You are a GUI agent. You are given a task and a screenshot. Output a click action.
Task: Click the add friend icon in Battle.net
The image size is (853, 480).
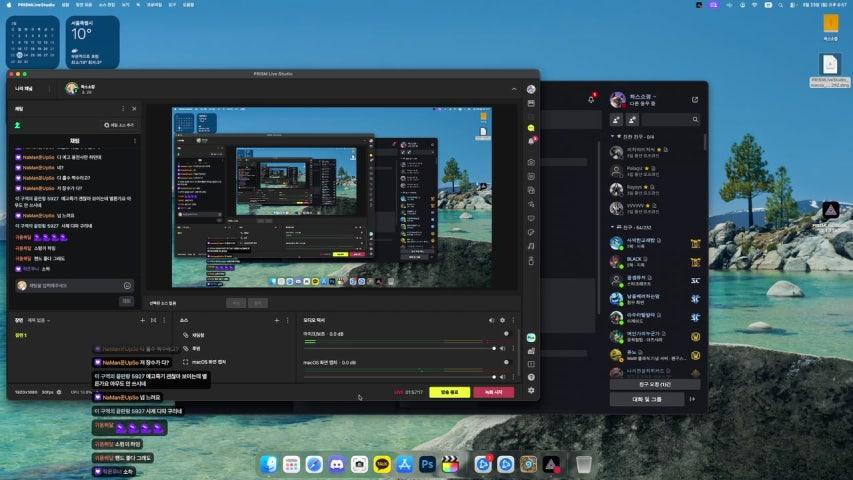click(617, 119)
